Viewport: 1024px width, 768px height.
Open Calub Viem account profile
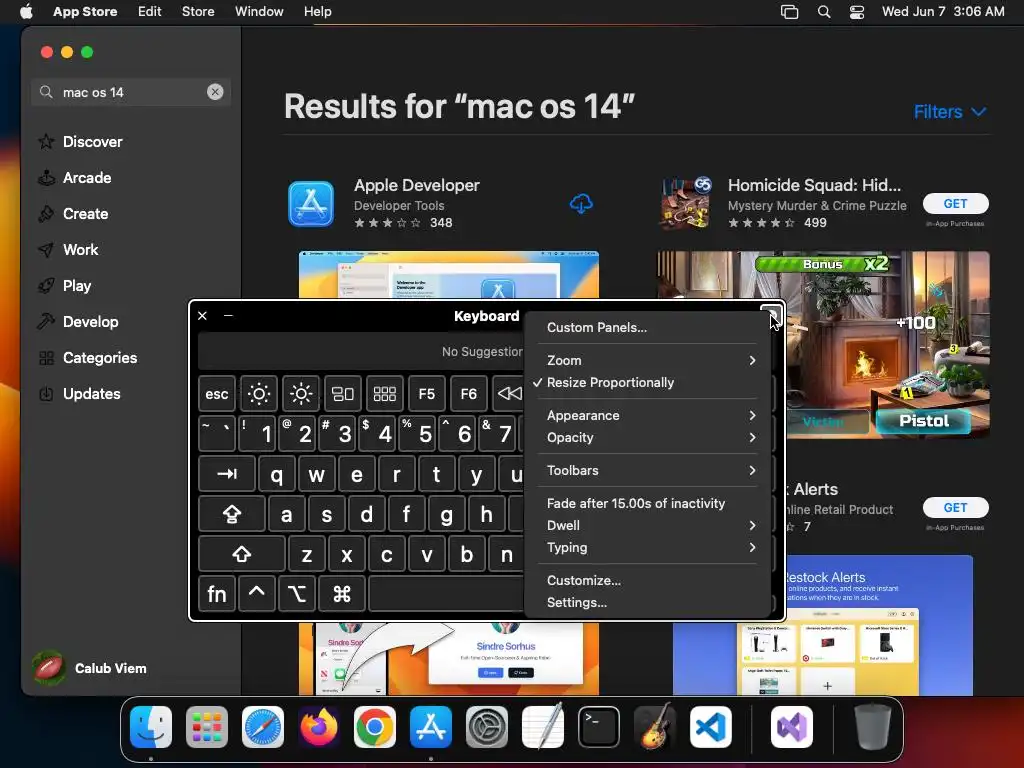tap(90, 668)
